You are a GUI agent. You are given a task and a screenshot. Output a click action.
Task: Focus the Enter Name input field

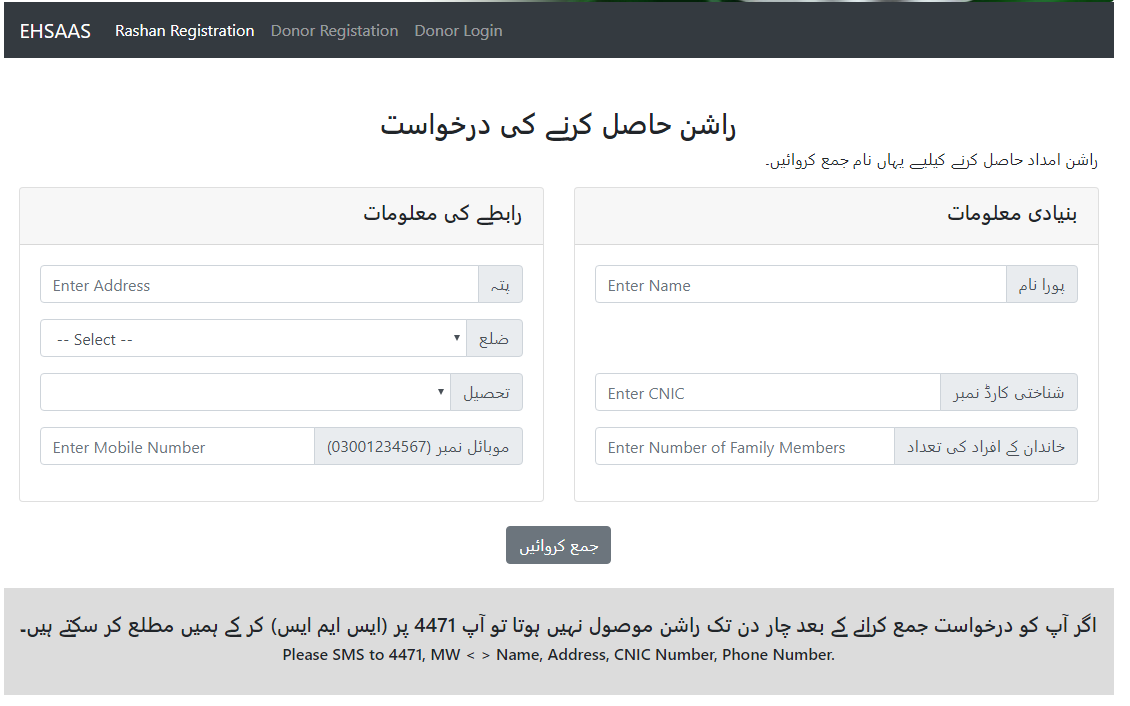[x=801, y=285]
